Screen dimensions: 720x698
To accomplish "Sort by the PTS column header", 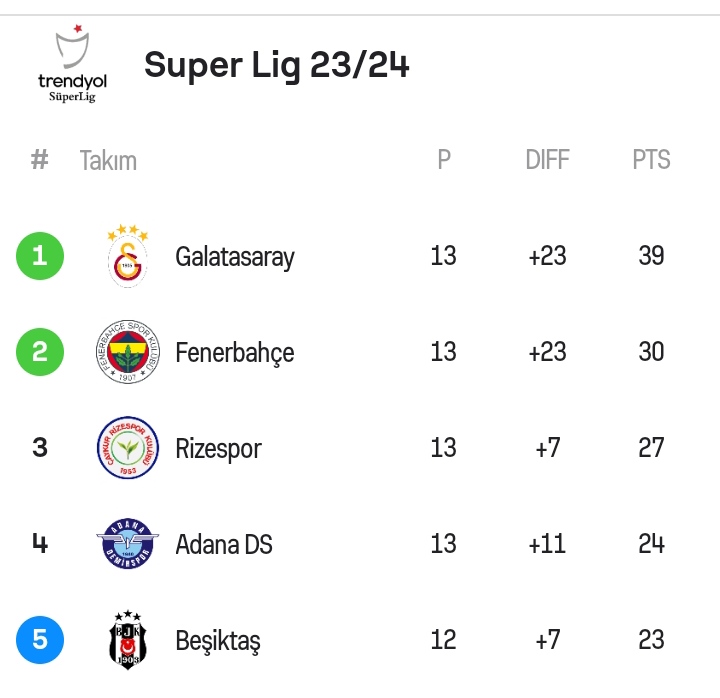I will (x=651, y=160).
